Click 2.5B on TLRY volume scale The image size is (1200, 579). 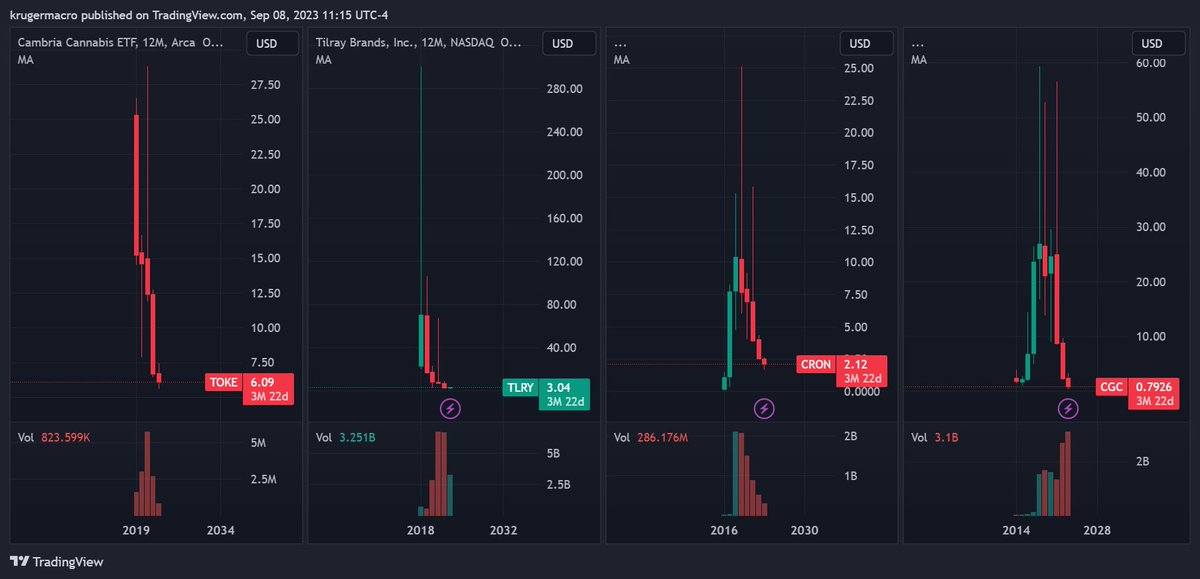coord(557,485)
